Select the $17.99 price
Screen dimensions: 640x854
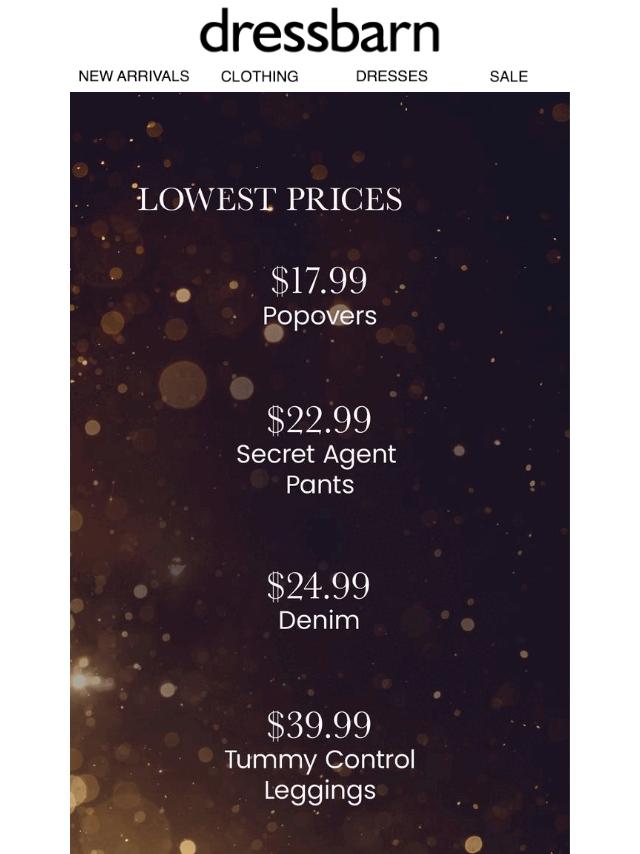point(319,280)
